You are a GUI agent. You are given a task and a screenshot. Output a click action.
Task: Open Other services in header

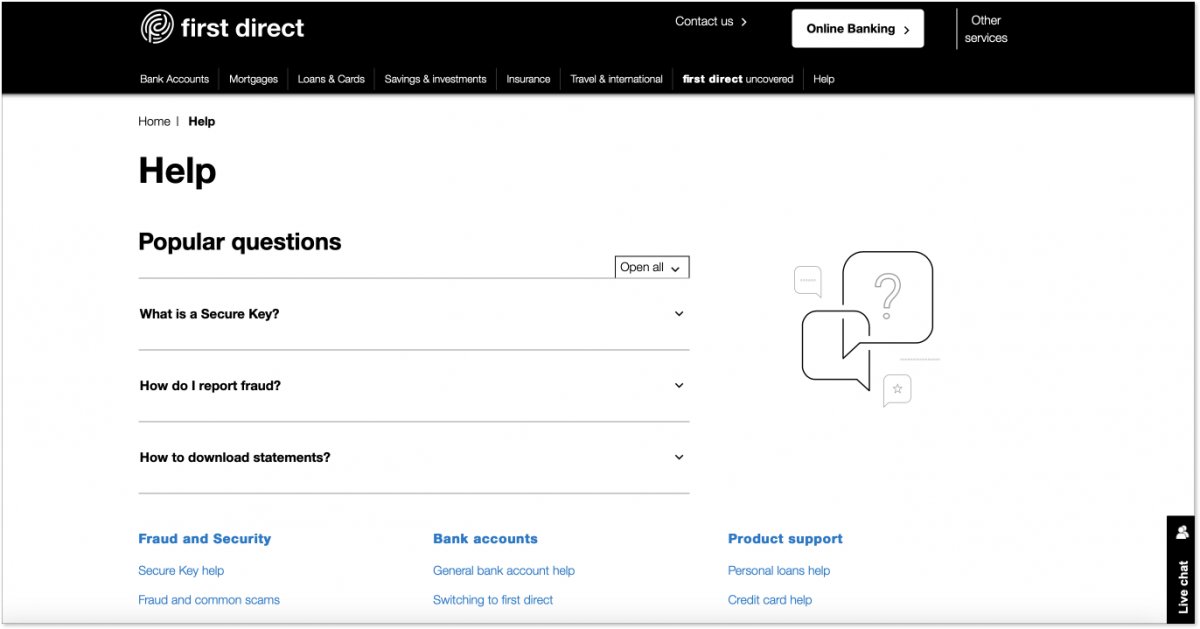pyautogui.click(x=985, y=29)
